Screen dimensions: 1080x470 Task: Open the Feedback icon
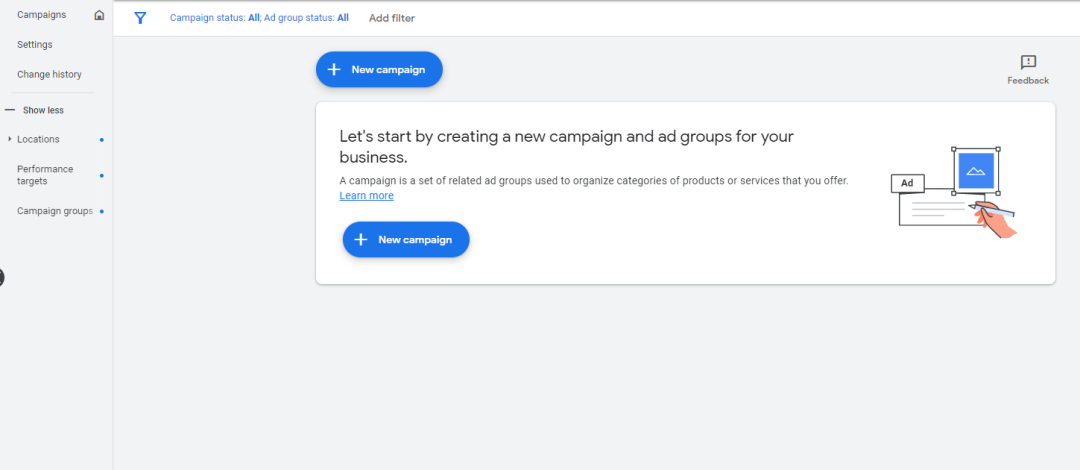(1028, 63)
